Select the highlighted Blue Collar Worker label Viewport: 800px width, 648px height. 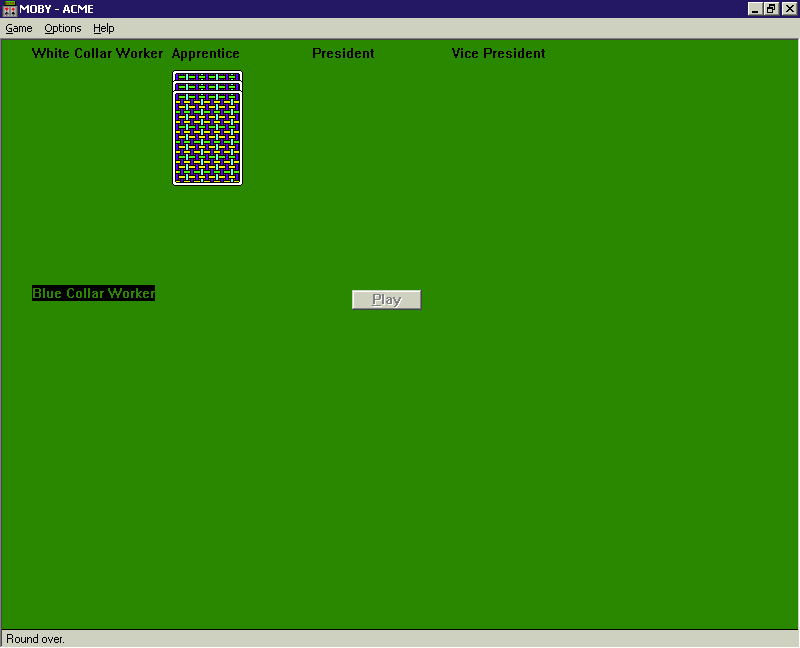[93, 293]
